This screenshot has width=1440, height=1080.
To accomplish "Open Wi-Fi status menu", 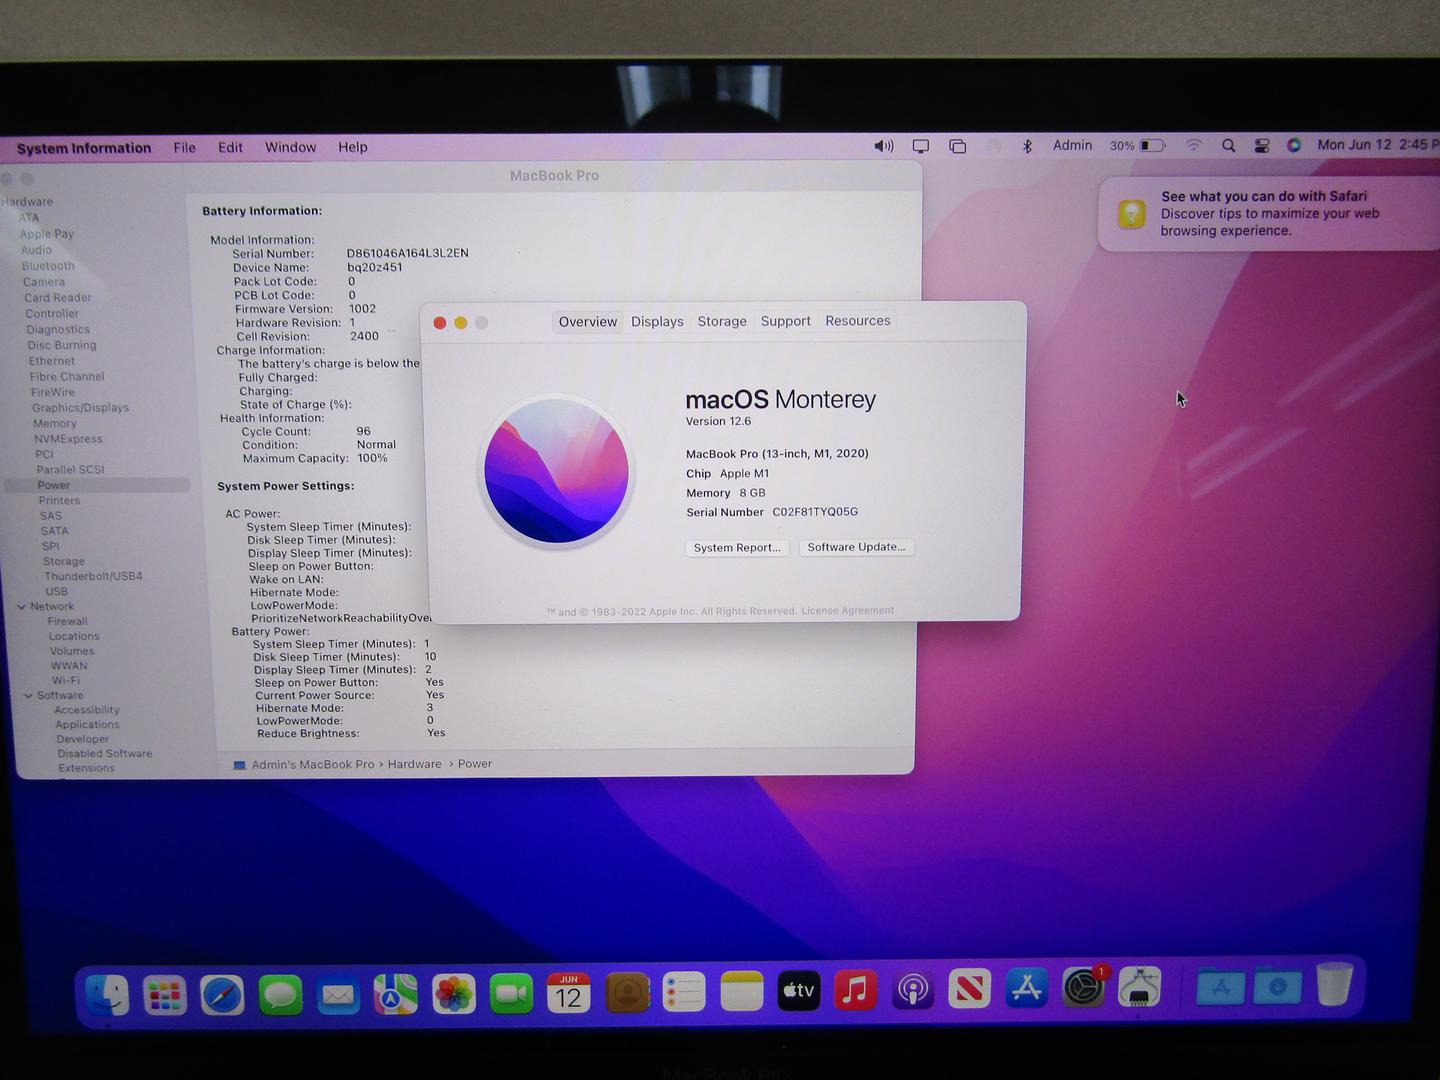I will pyautogui.click(x=1193, y=145).
